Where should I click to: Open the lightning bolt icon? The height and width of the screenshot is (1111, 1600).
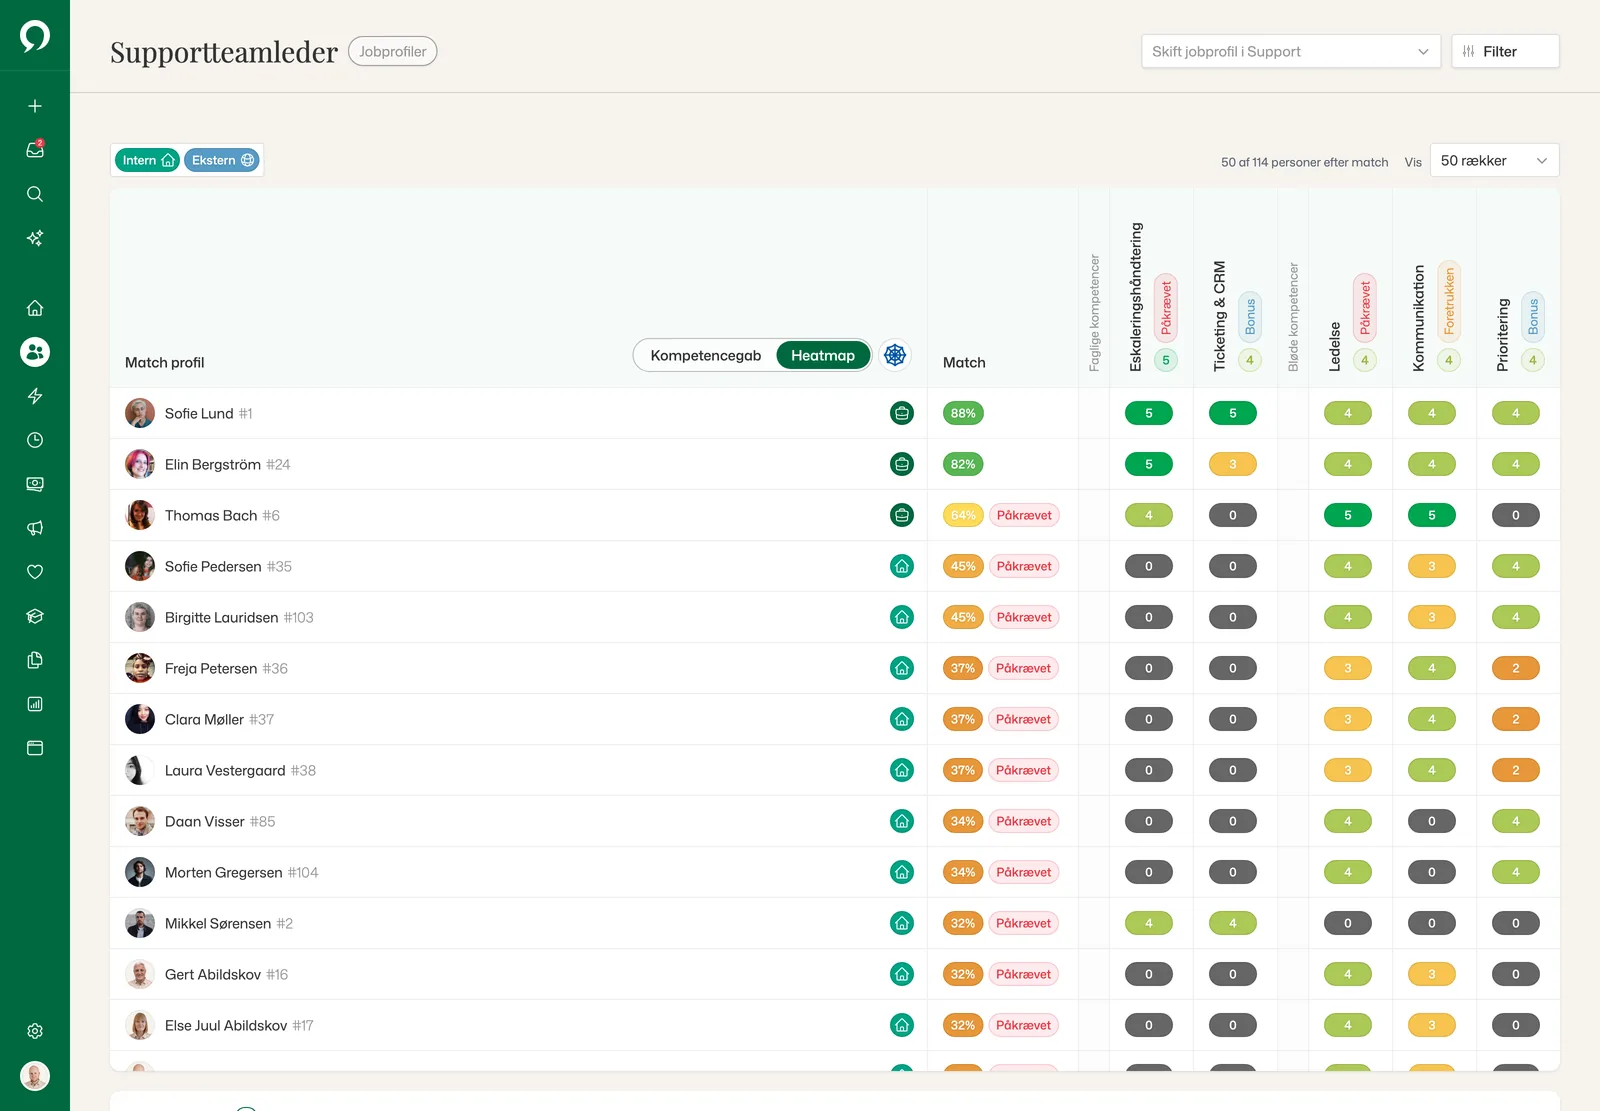point(35,396)
